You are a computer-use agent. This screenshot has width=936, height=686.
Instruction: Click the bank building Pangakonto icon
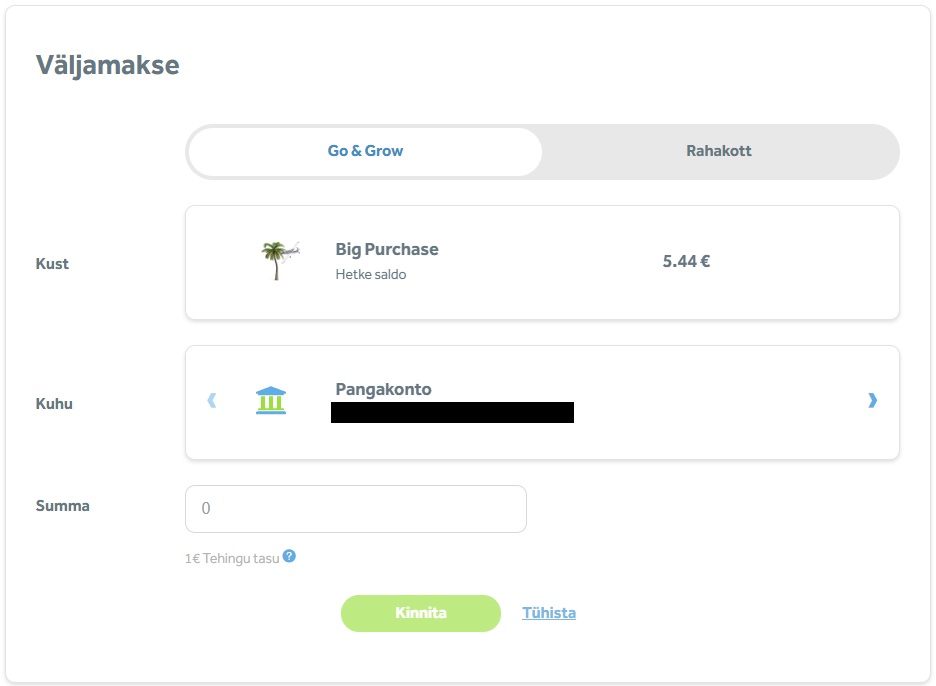pos(271,401)
